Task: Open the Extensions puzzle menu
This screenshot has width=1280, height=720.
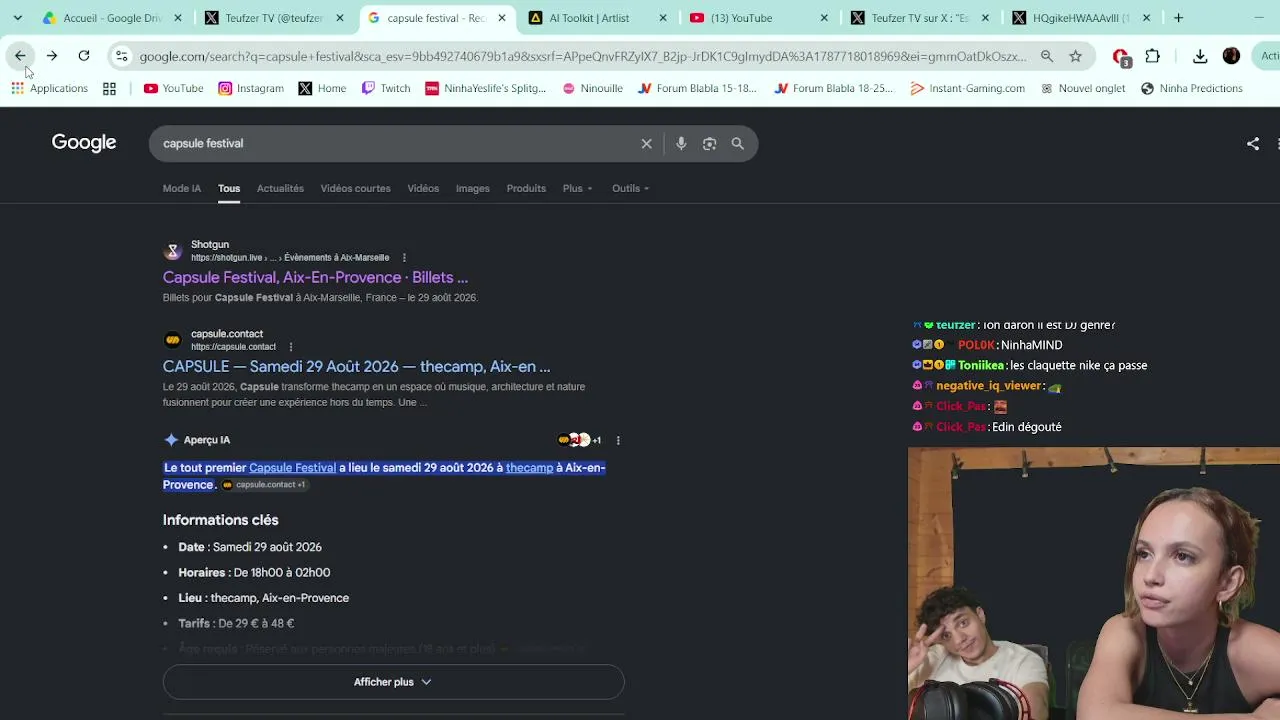Action: 1152,56
